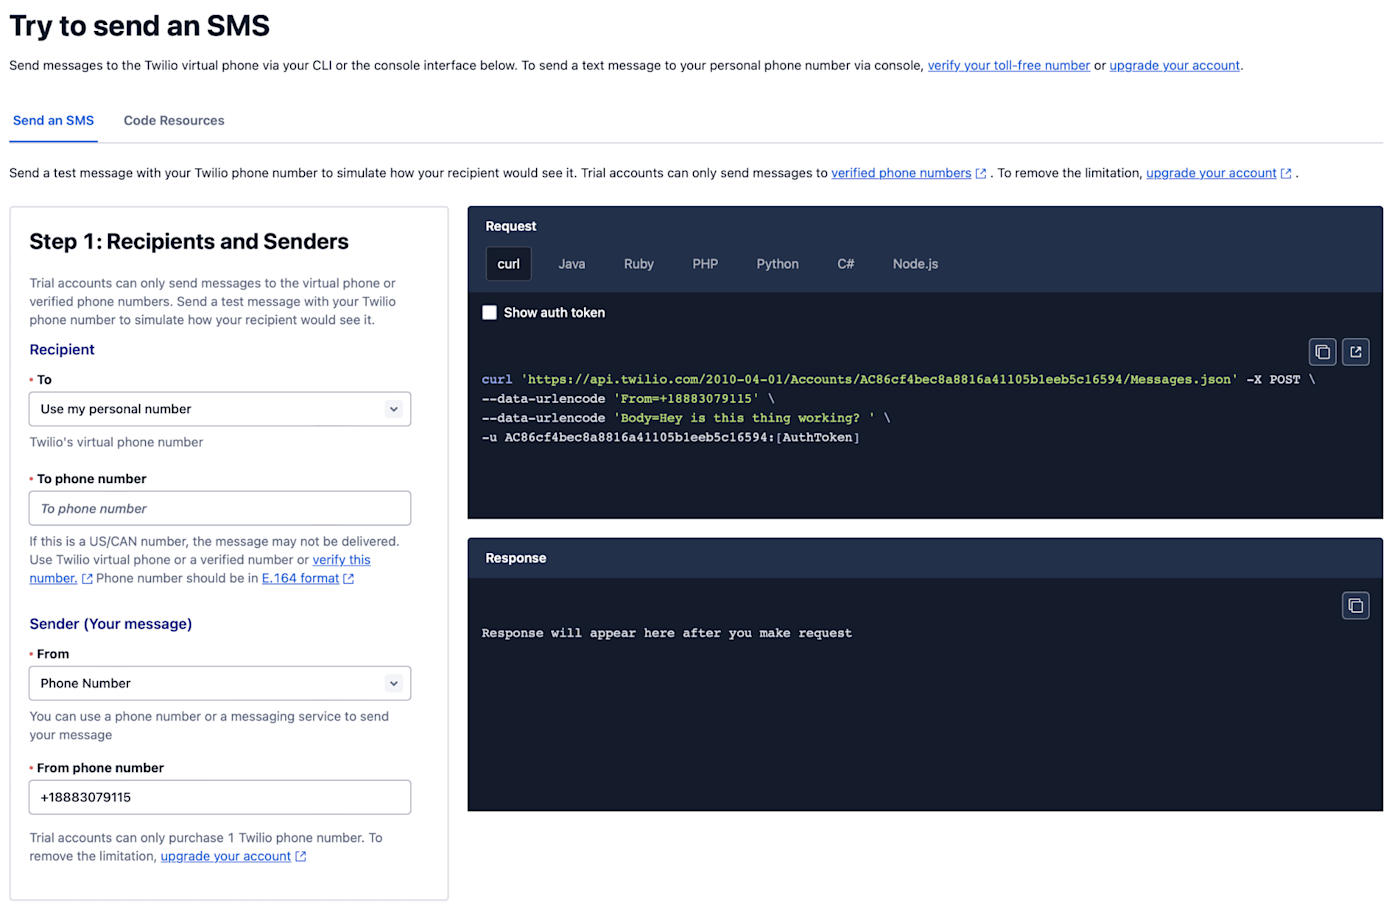This screenshot has width=1400, height=909.
Task: Open the Code Resources tab
Action: (x=174, y=121)
